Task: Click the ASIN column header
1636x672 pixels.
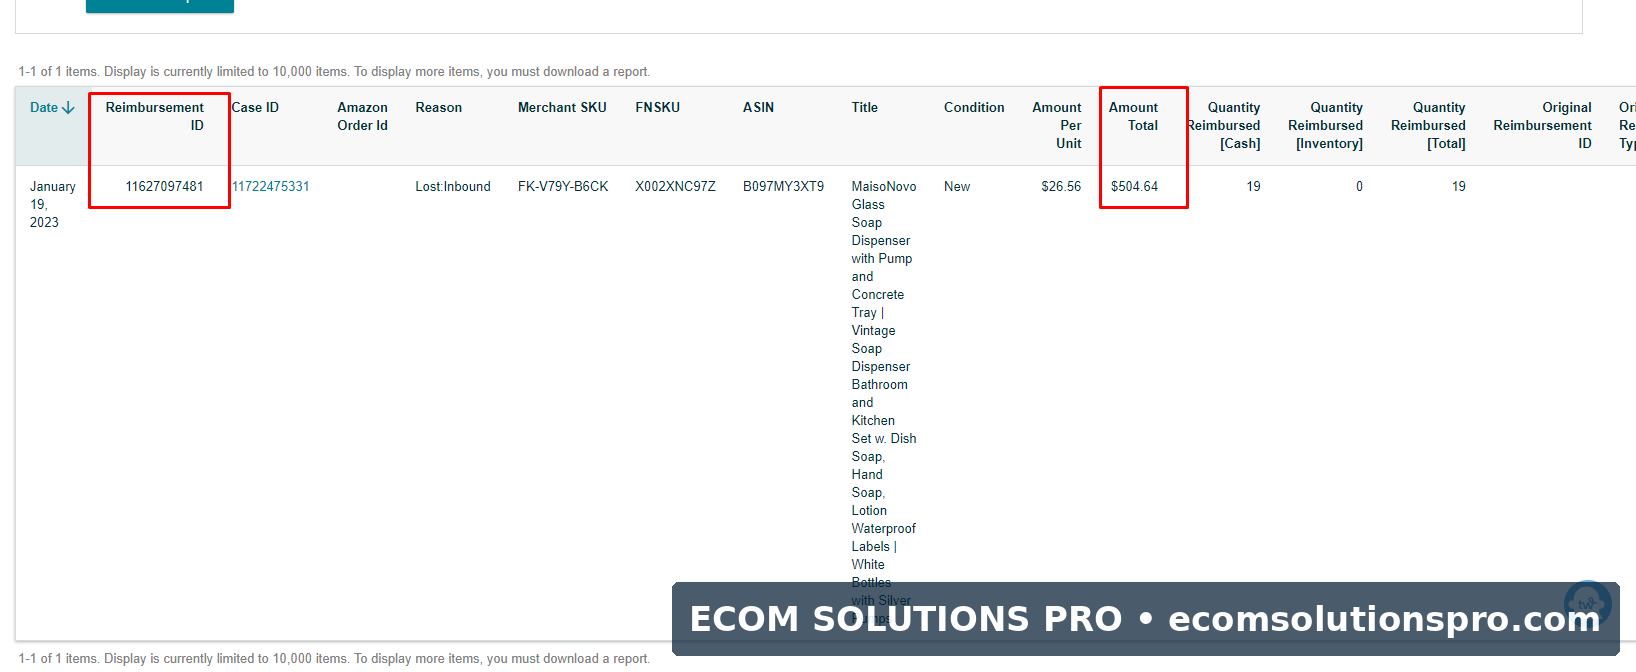Action: [759, 107]
